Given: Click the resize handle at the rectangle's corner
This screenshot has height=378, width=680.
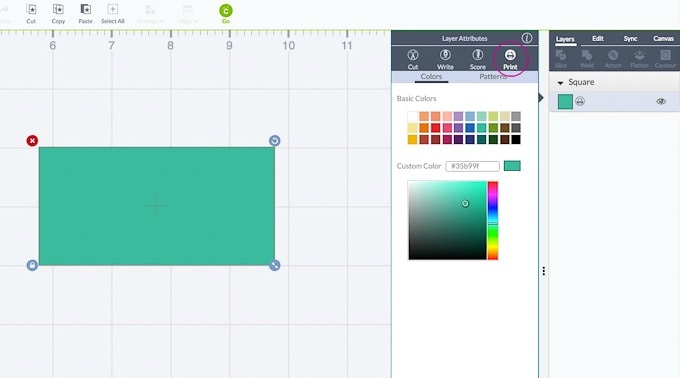Looking at the screenshot, I should [274, 265].
